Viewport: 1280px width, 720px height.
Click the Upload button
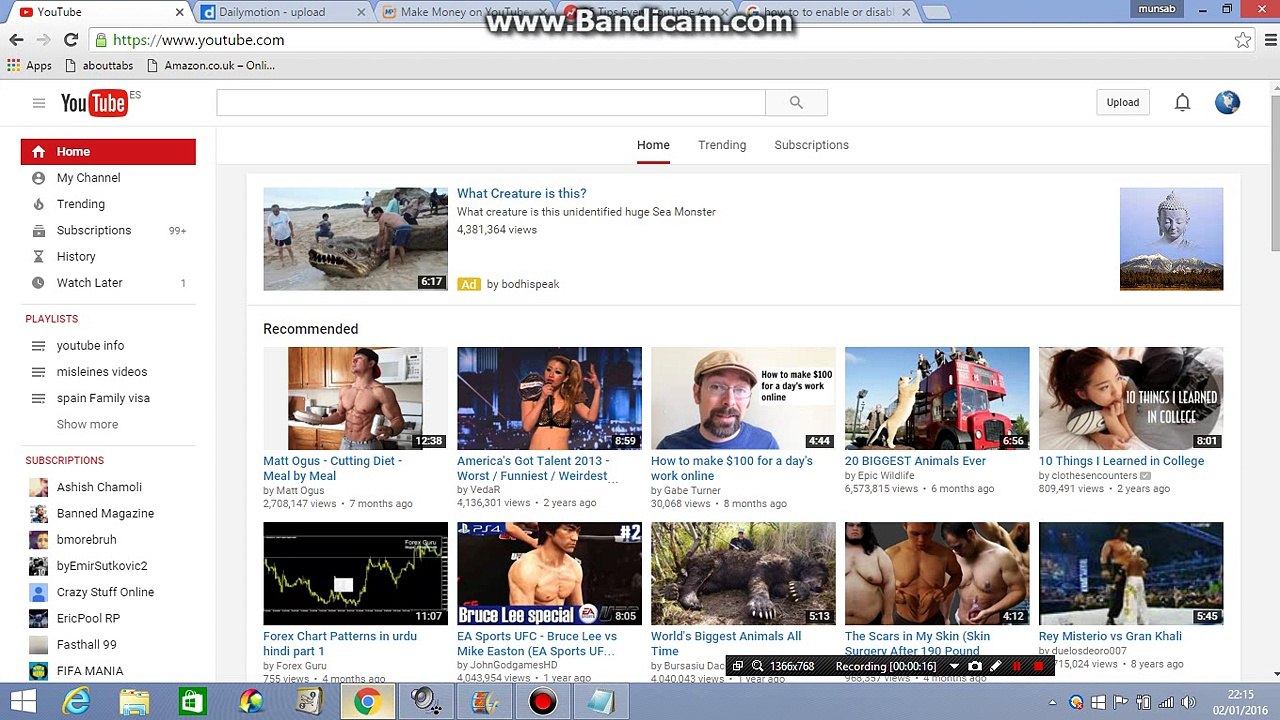tap(1122, 102)
